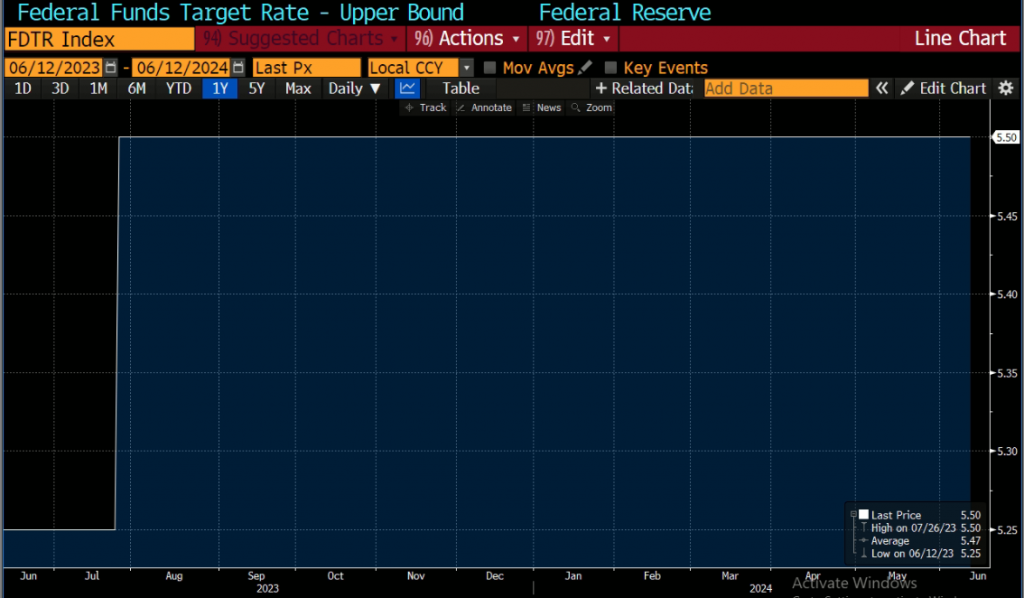Activate Track crosshair tool
Screen dimensions: 1024x598
pyautogui.click(x=425, y=108)
